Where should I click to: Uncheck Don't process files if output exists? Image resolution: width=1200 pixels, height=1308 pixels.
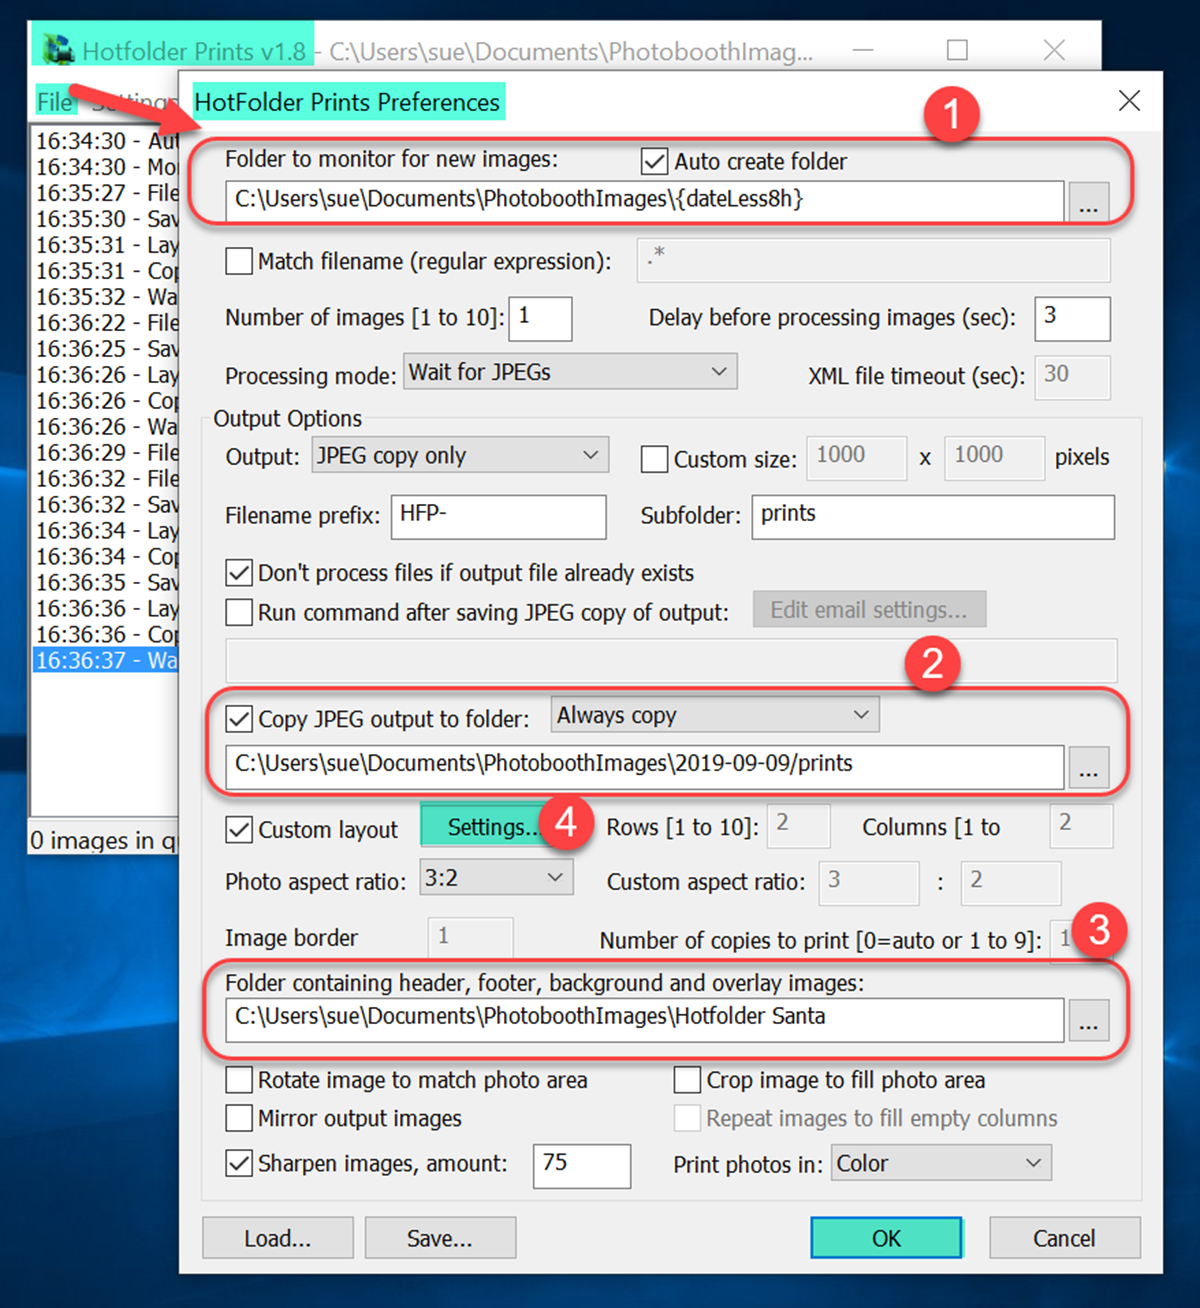[239, 573]
